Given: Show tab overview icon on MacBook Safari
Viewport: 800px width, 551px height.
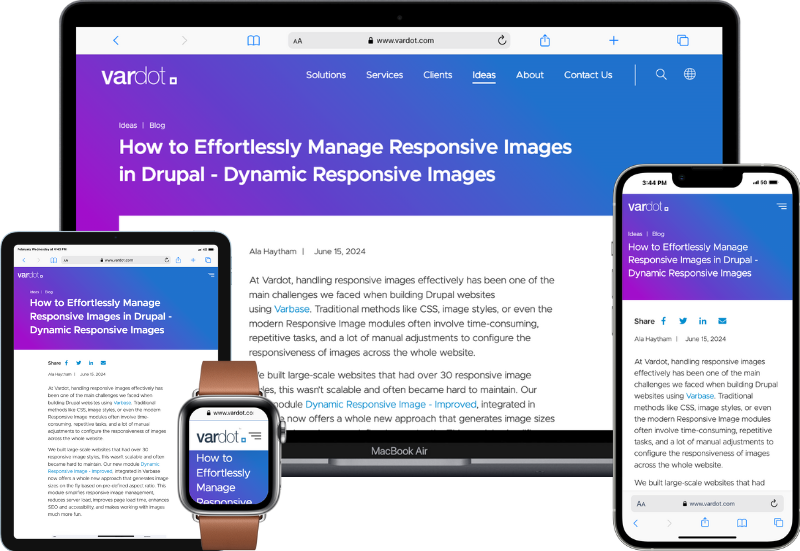Looking at the screenshot, I should point(683,40).
